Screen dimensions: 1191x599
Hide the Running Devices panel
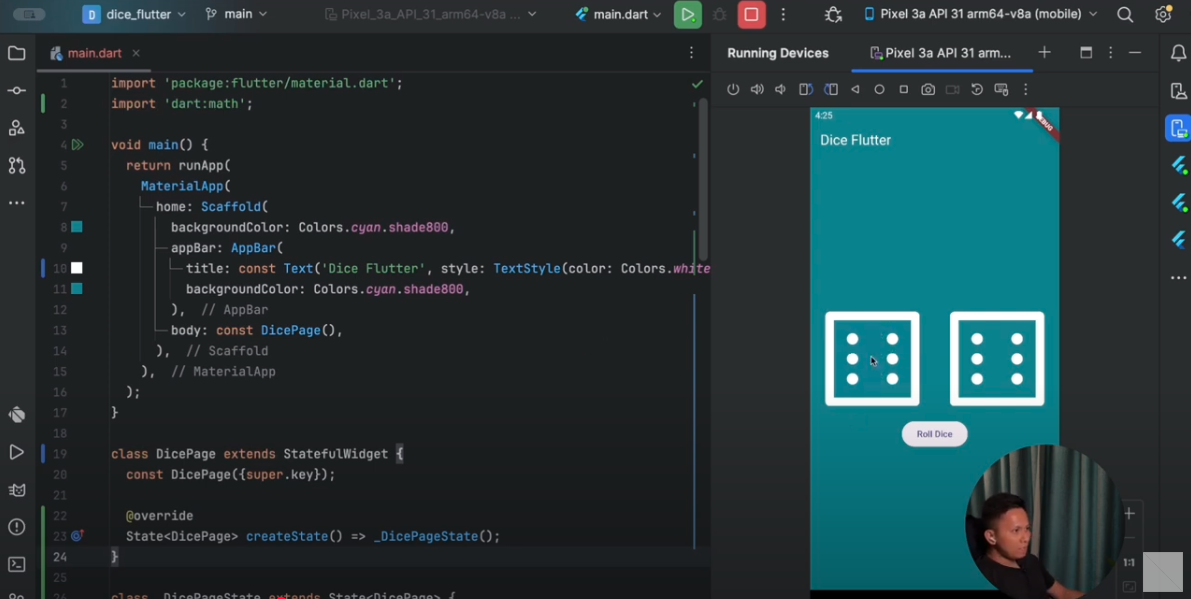pyautogui.click(x=1135, y=52)
